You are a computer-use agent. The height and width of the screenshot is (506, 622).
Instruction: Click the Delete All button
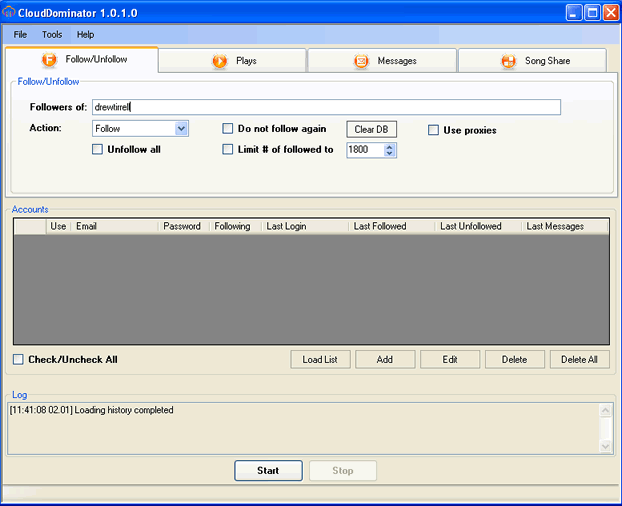pyautogui.click(x=580, y=360)
